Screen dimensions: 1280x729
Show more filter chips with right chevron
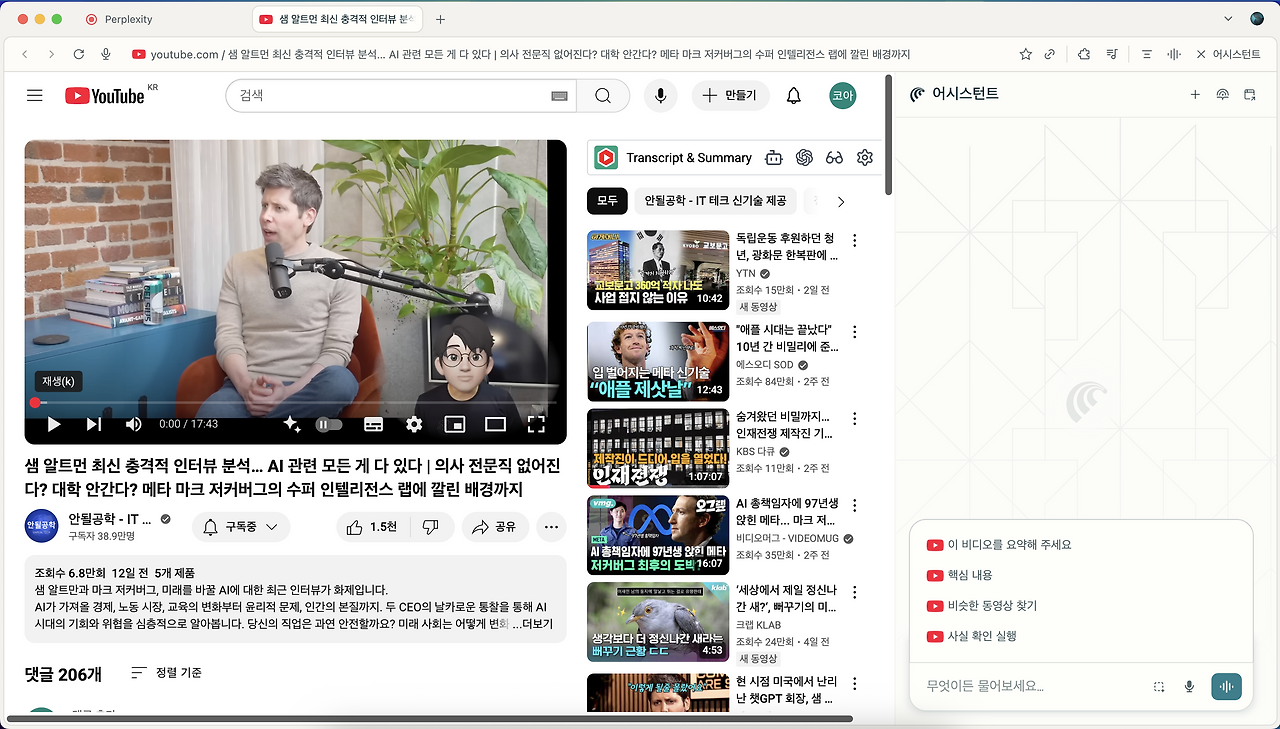841,201
